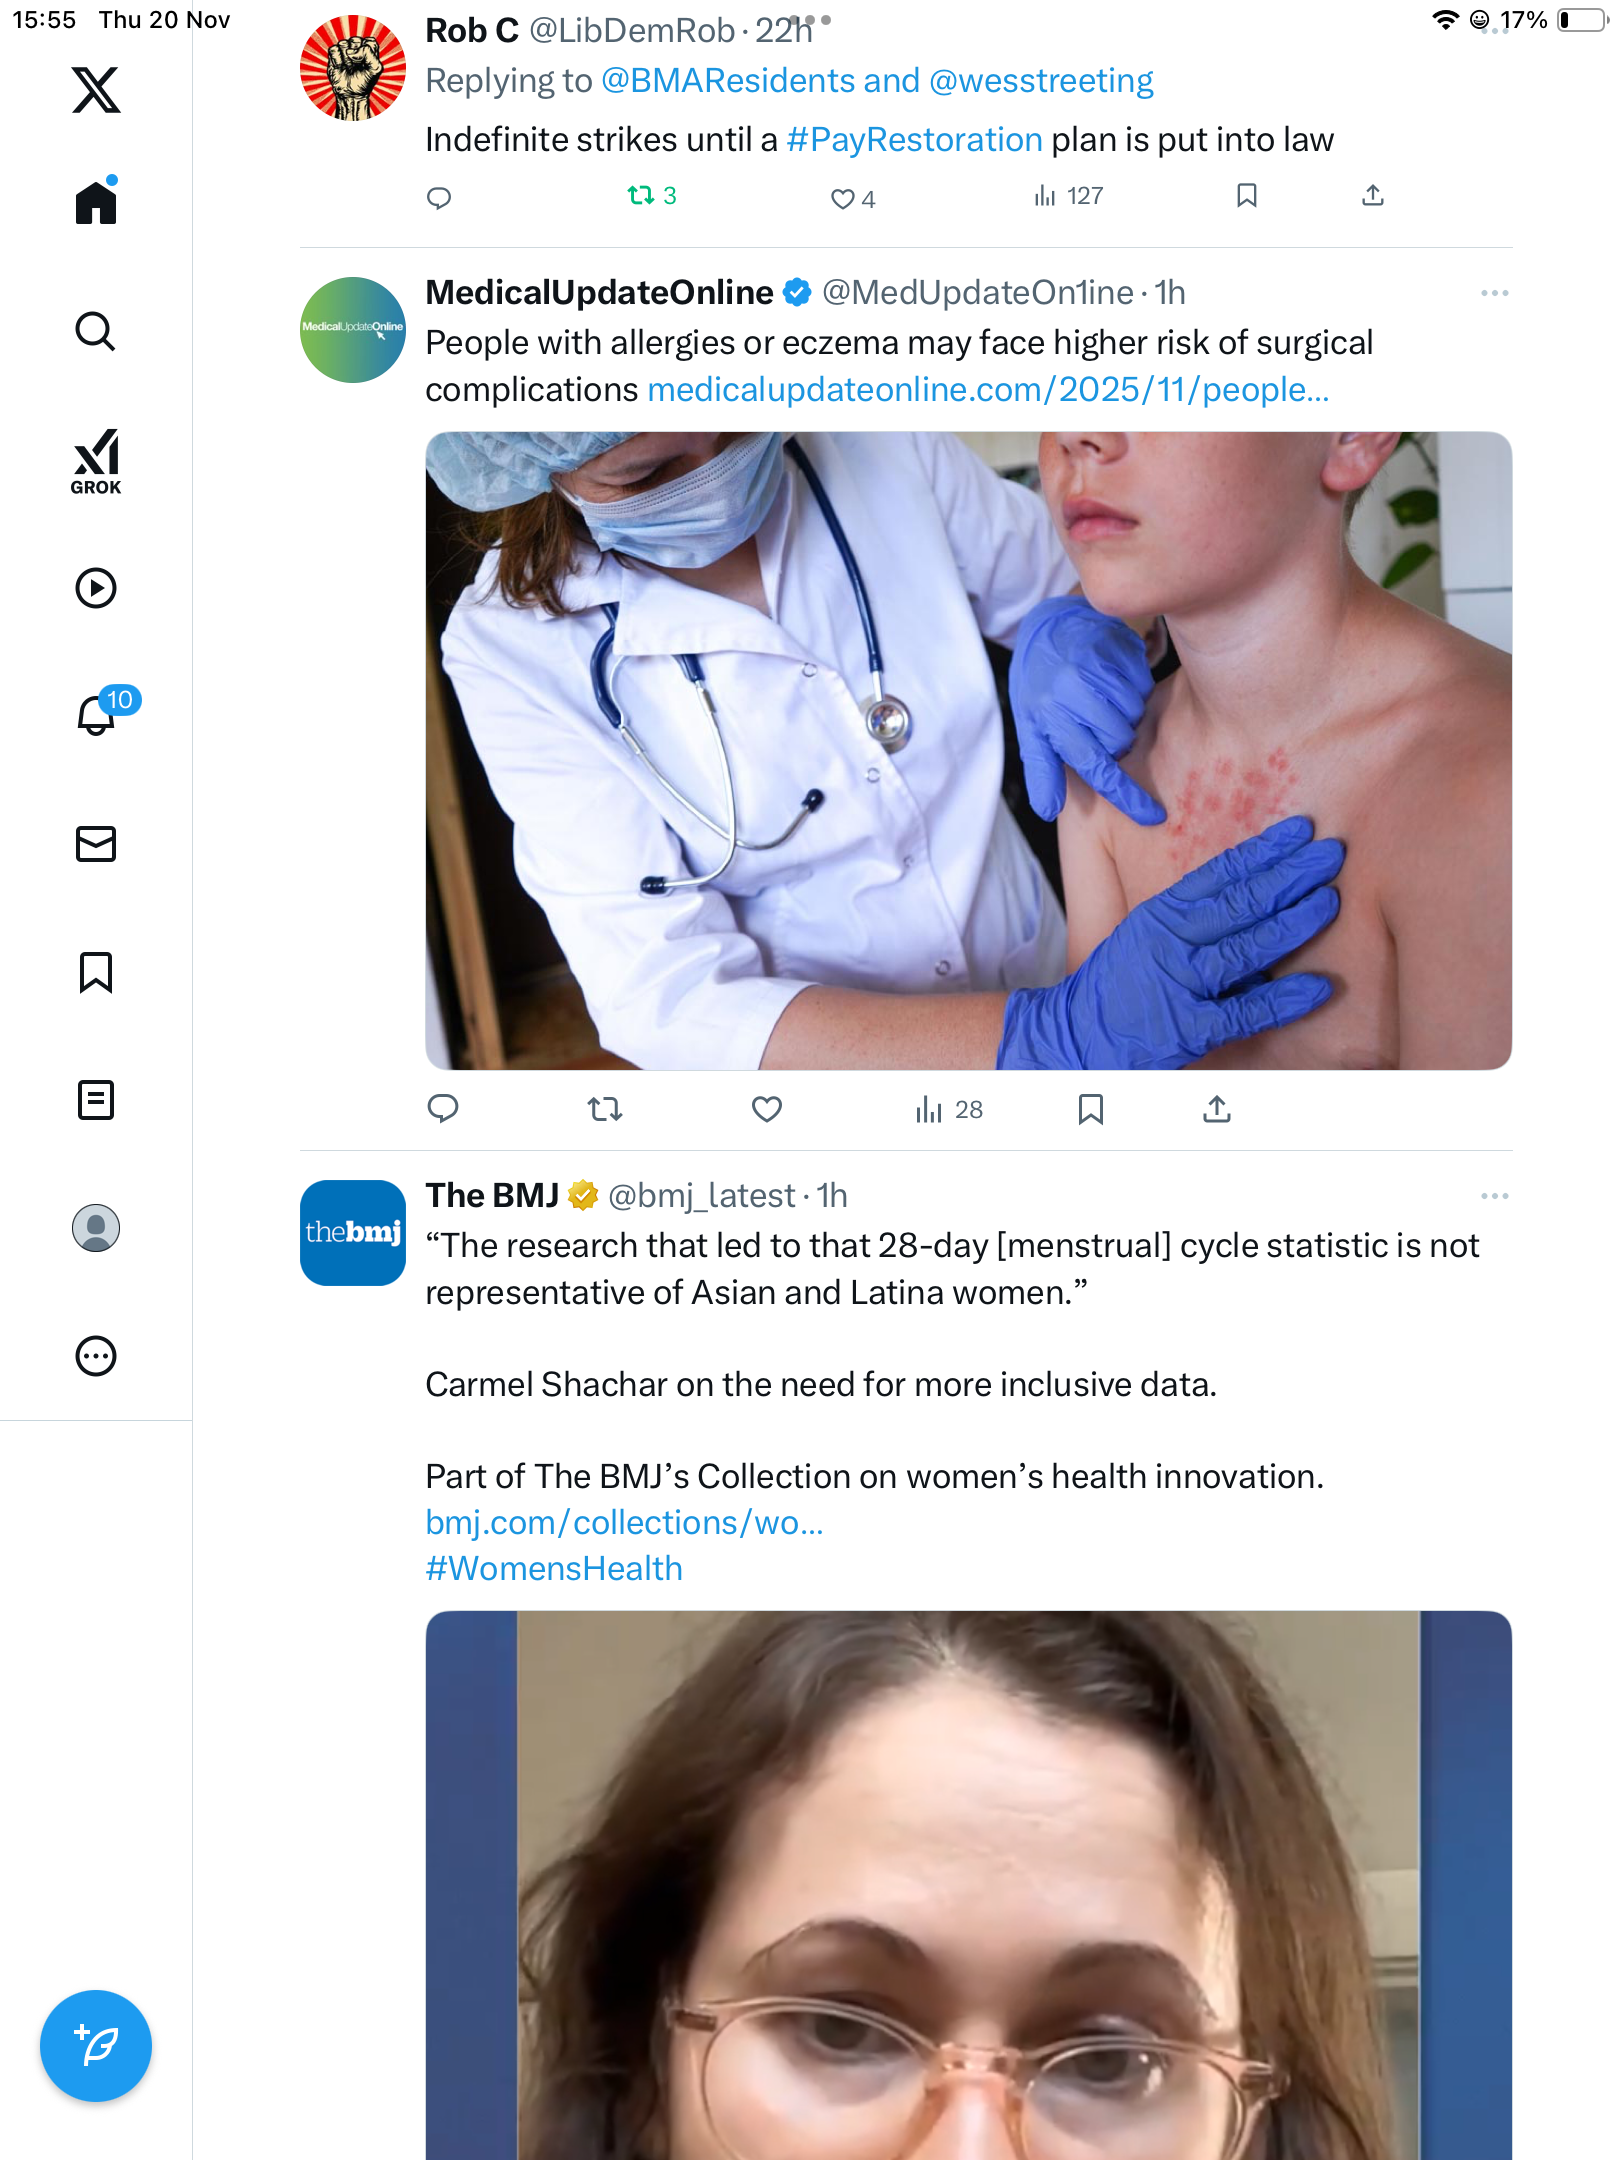Open more options on MedicalUpdateOnline post
This screenshot has height=2160, width=1620.
coord(1494,293)
